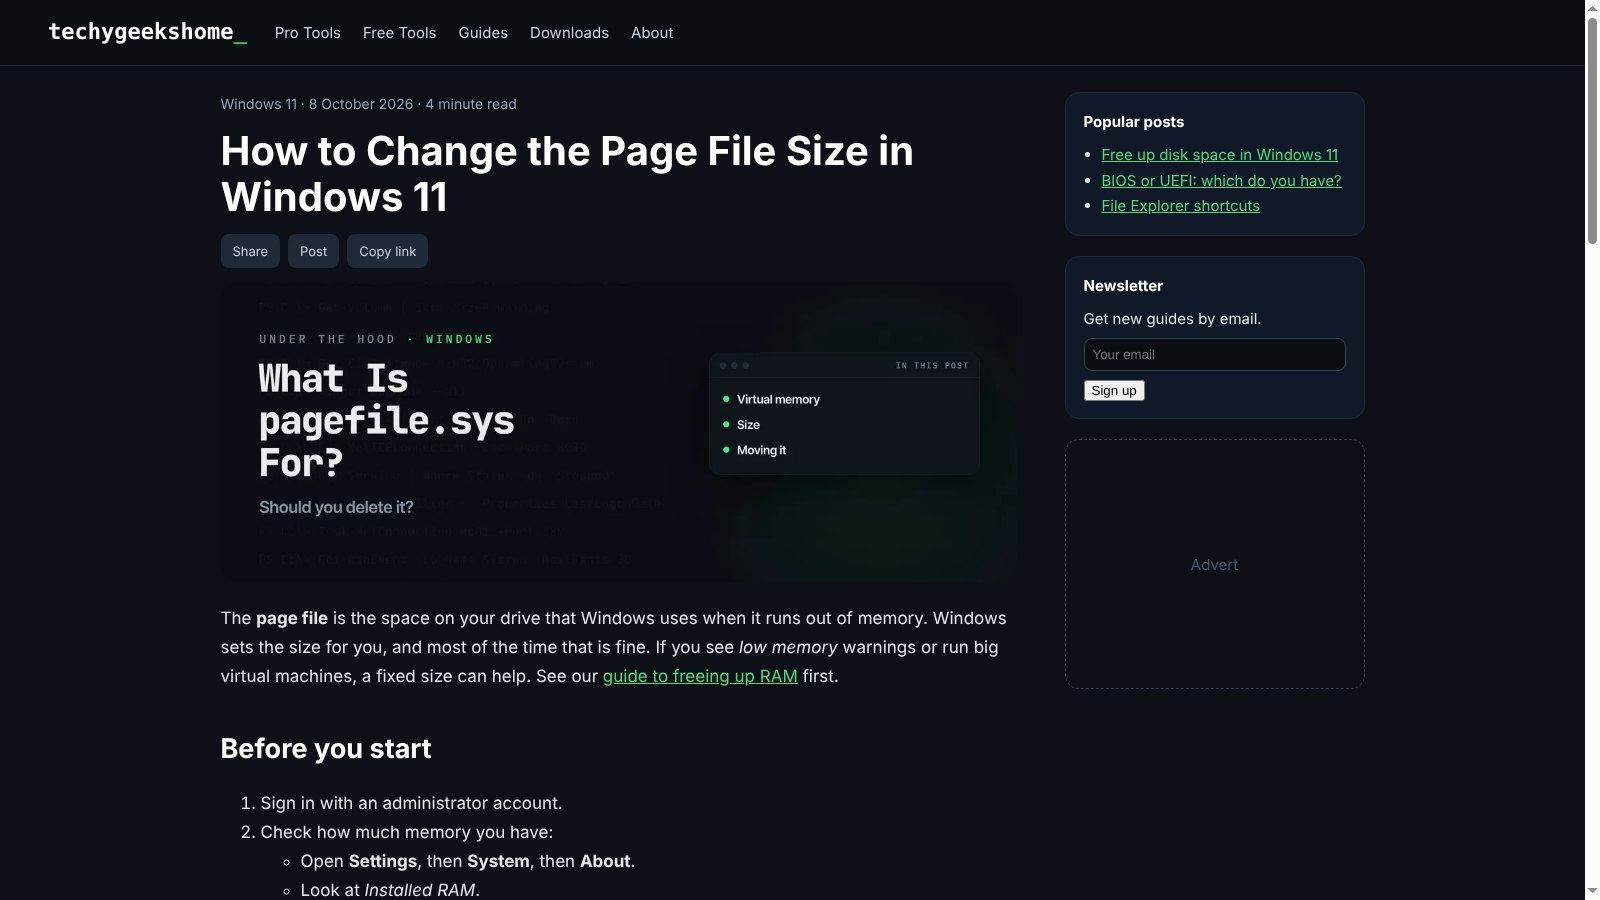
Task: Open the Downloads nav item
Action: pos(569,33)
